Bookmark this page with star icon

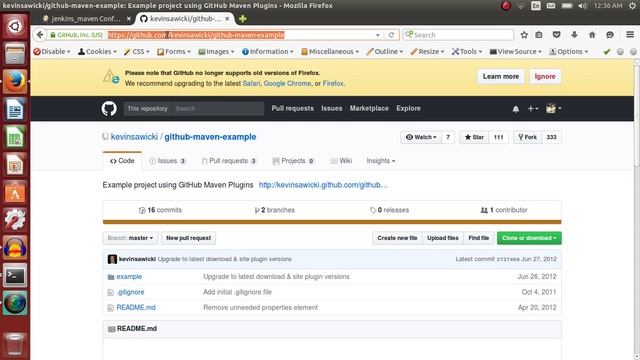(524, 35)
